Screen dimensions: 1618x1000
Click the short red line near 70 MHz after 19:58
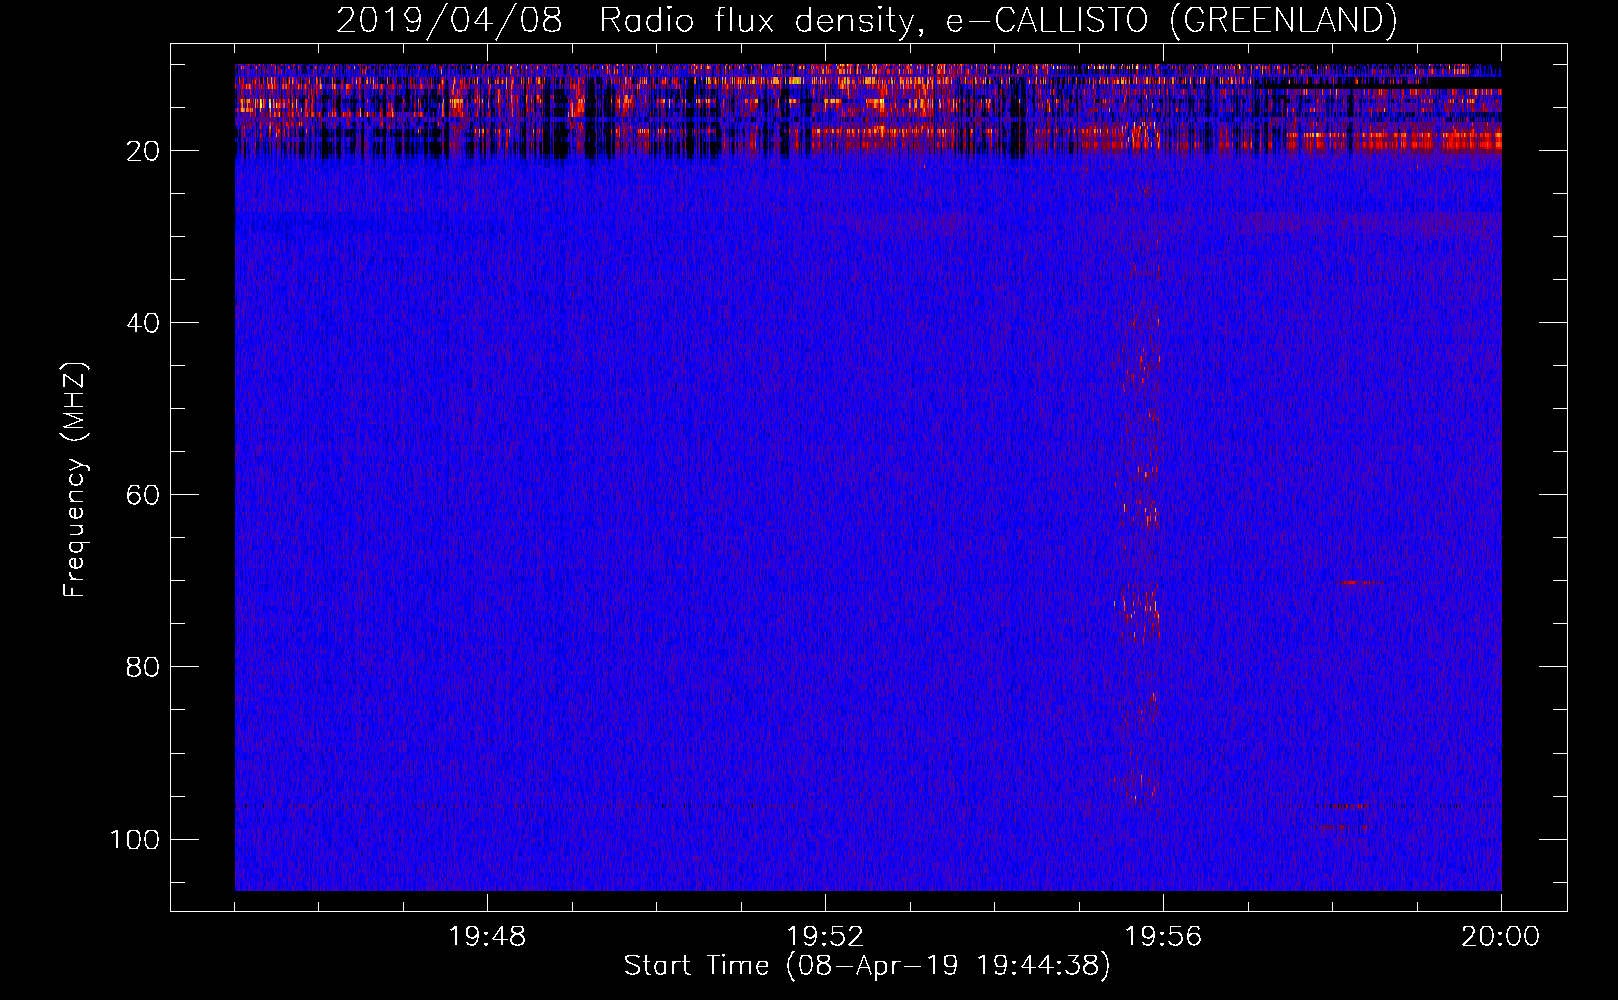click(1362, 582)
